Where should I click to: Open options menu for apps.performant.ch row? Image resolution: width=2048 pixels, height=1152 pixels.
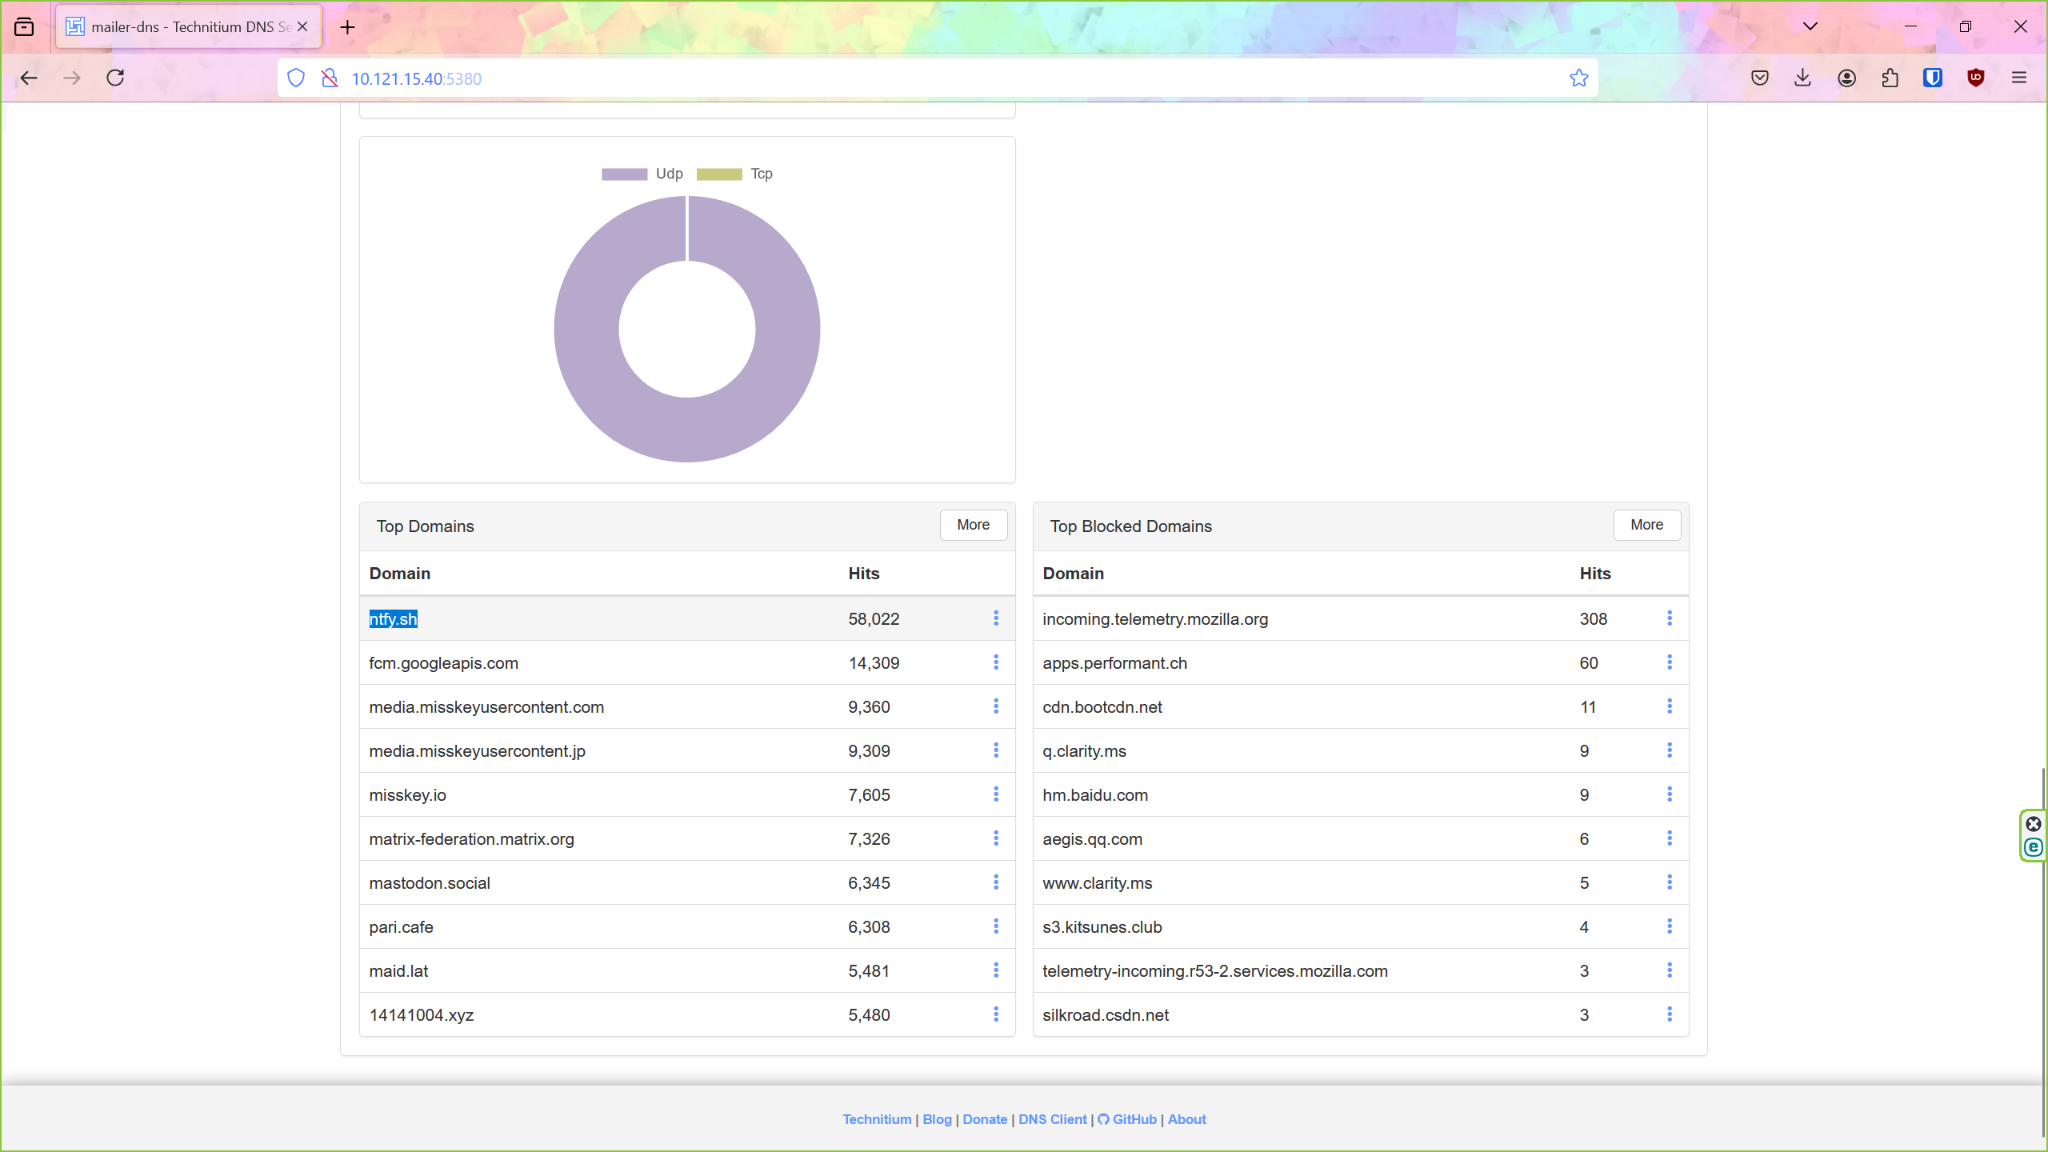[1669, 662]
